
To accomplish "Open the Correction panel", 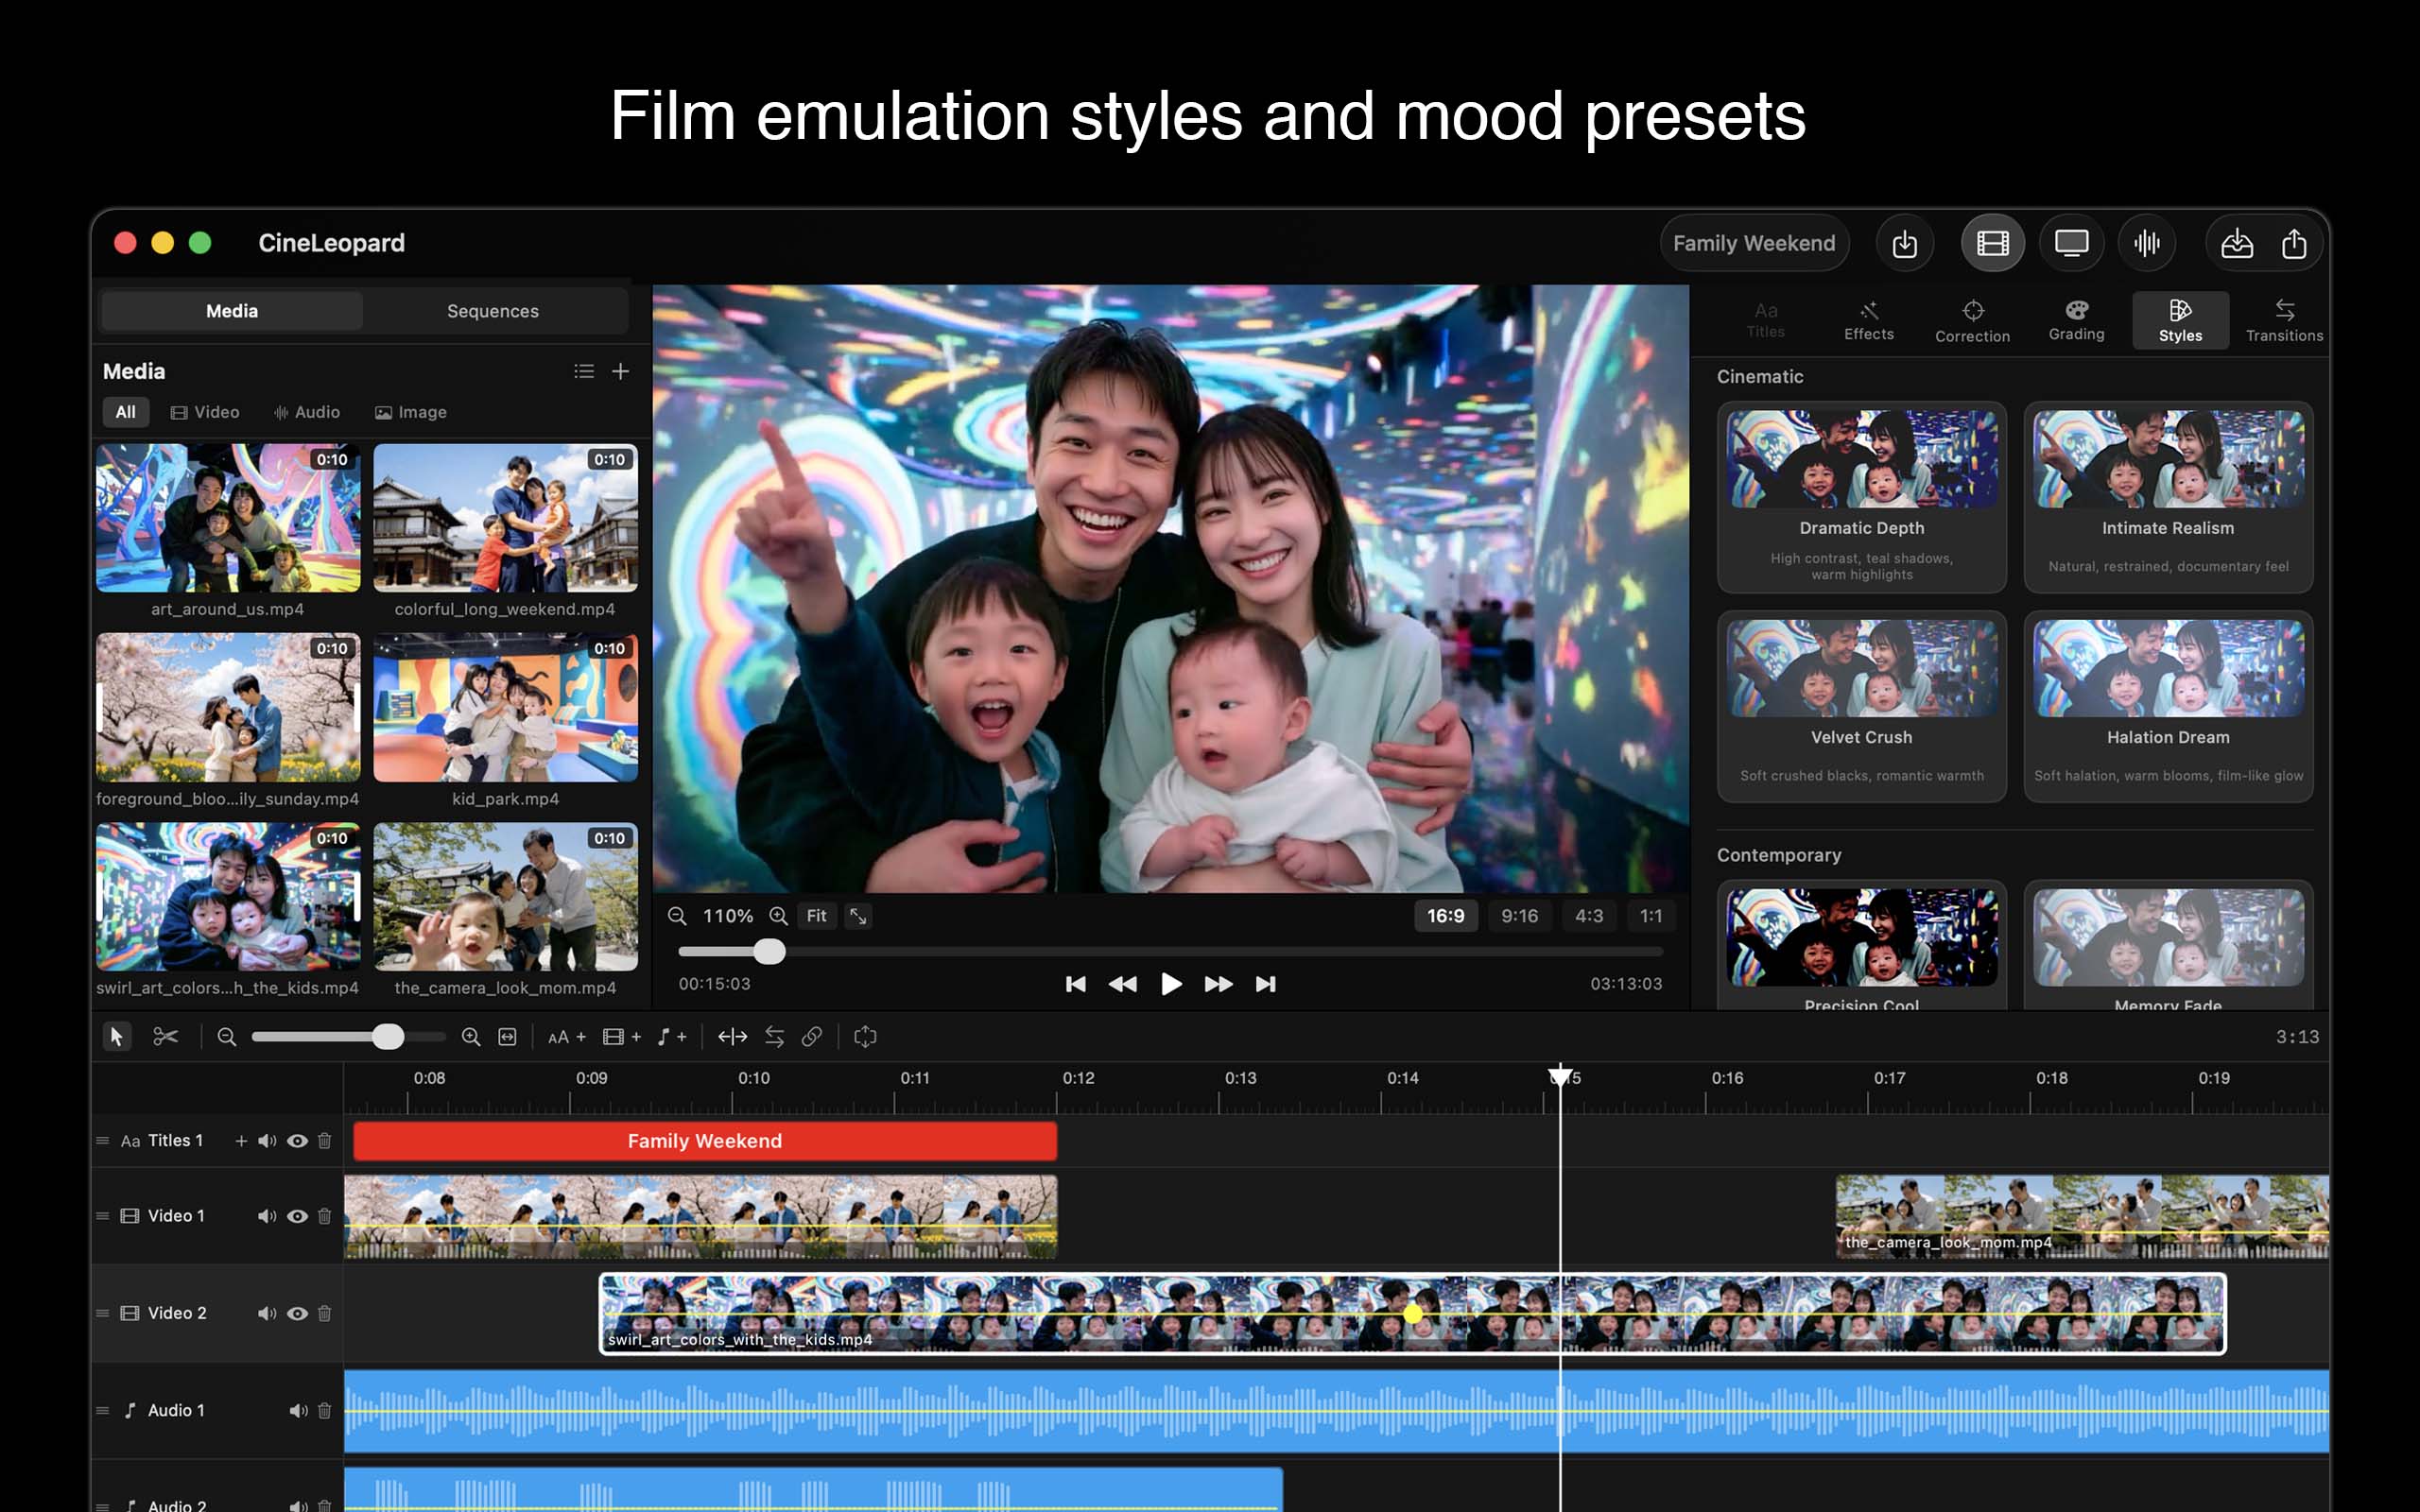I will tap(1972, 318).
